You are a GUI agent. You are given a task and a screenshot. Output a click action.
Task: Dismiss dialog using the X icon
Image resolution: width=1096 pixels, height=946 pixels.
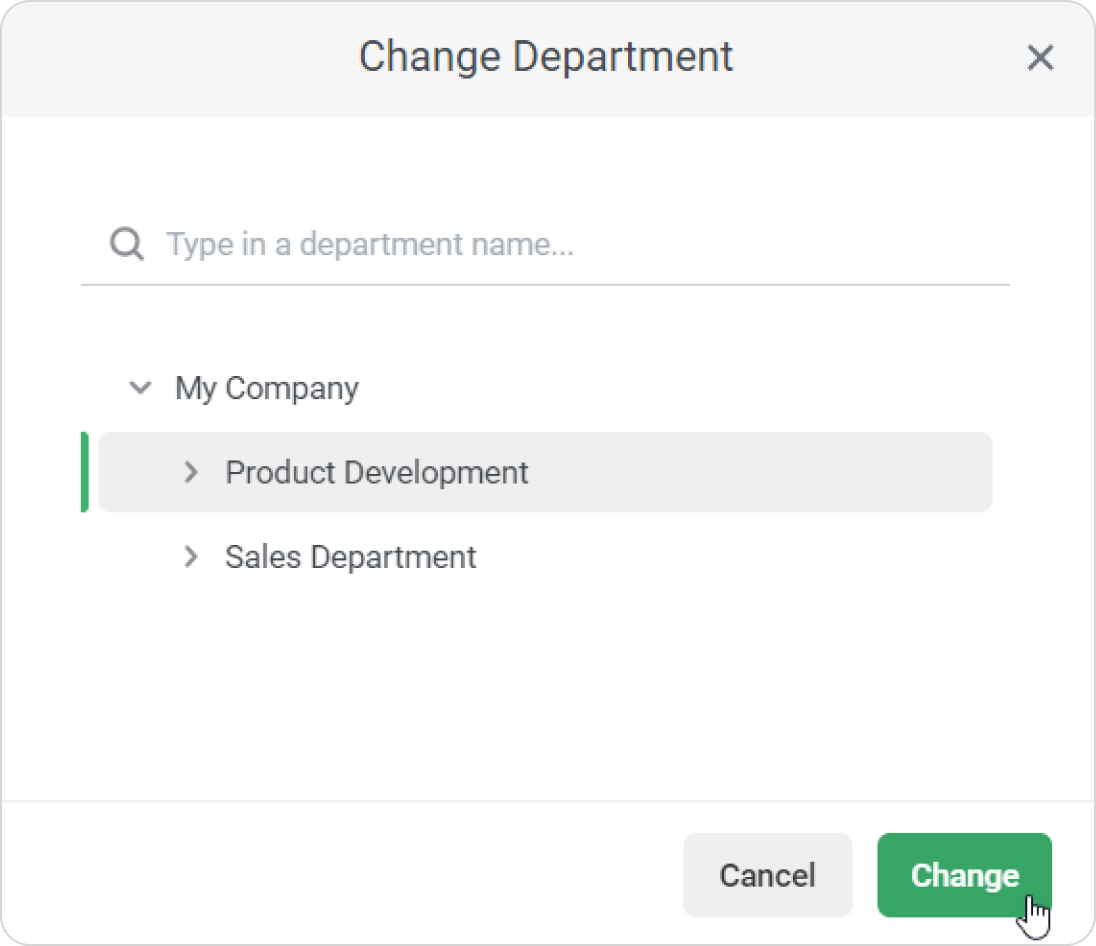1040,58
